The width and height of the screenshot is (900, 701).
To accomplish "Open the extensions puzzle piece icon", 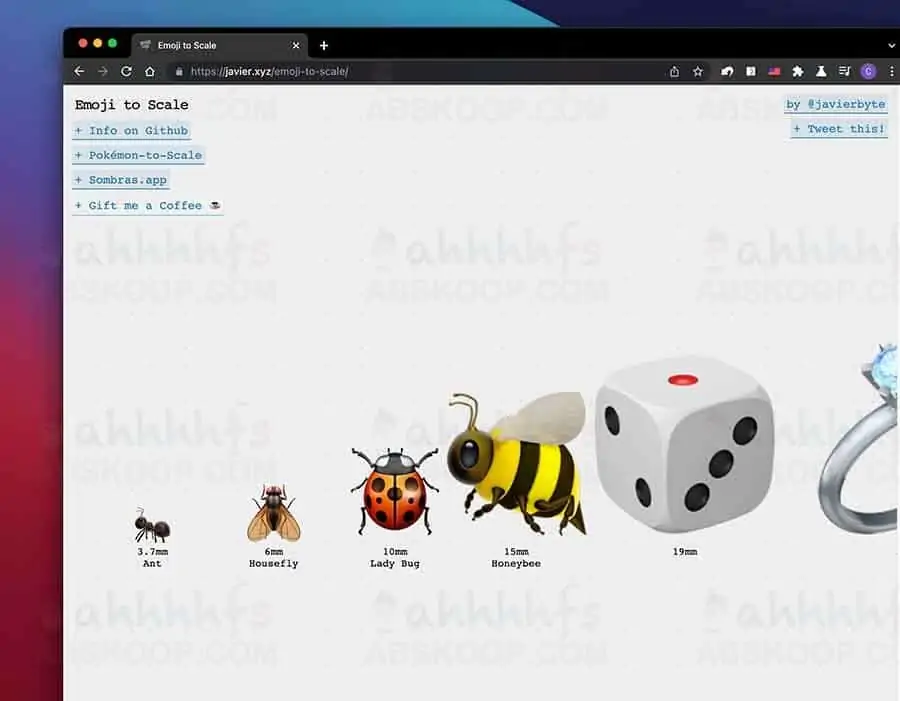I will click(x=797, y=71).
